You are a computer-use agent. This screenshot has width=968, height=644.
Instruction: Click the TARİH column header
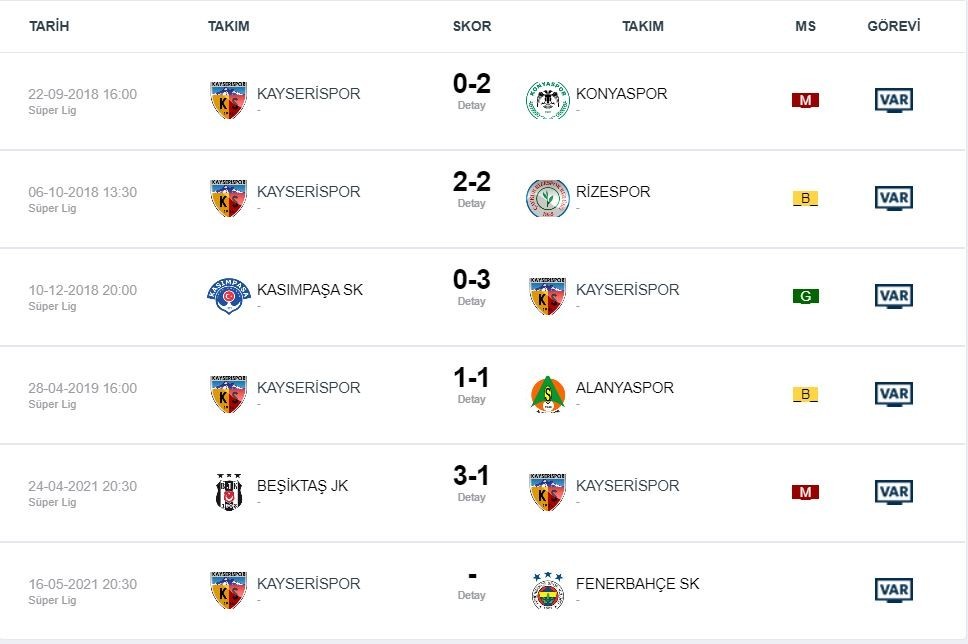click(x=49, y=27)
